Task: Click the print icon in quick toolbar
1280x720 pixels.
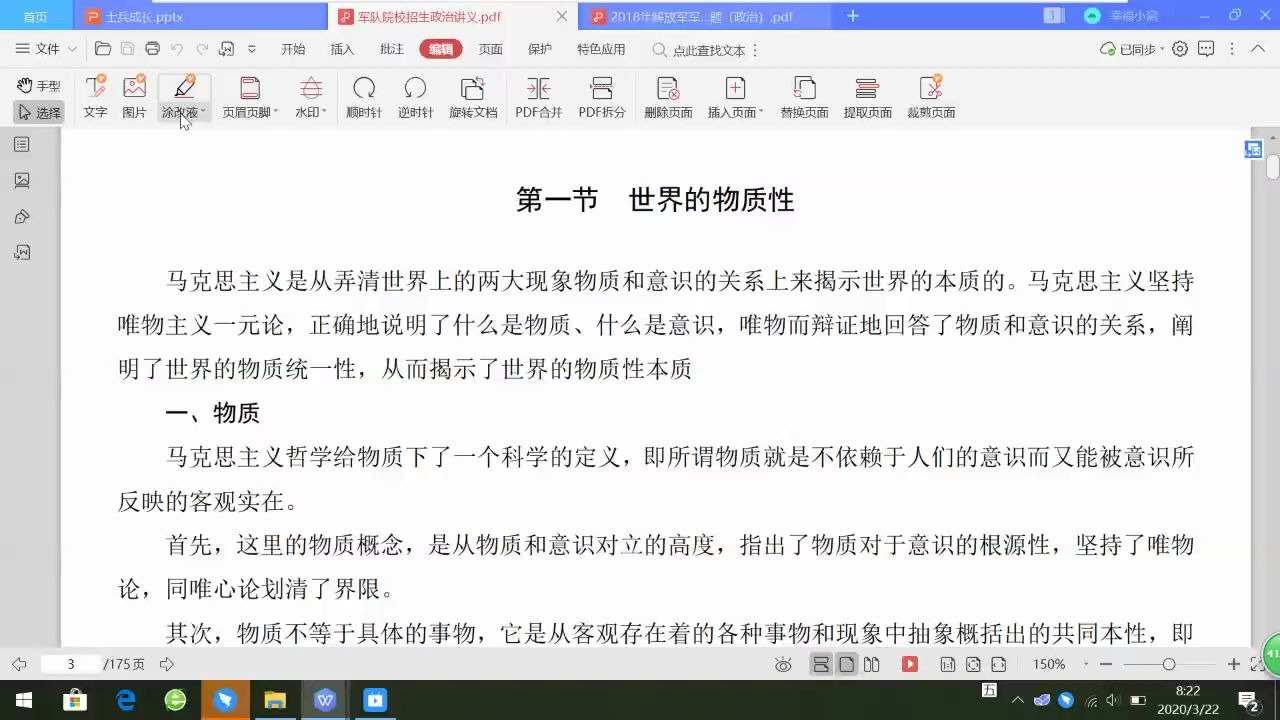Action: click(152, 49)
